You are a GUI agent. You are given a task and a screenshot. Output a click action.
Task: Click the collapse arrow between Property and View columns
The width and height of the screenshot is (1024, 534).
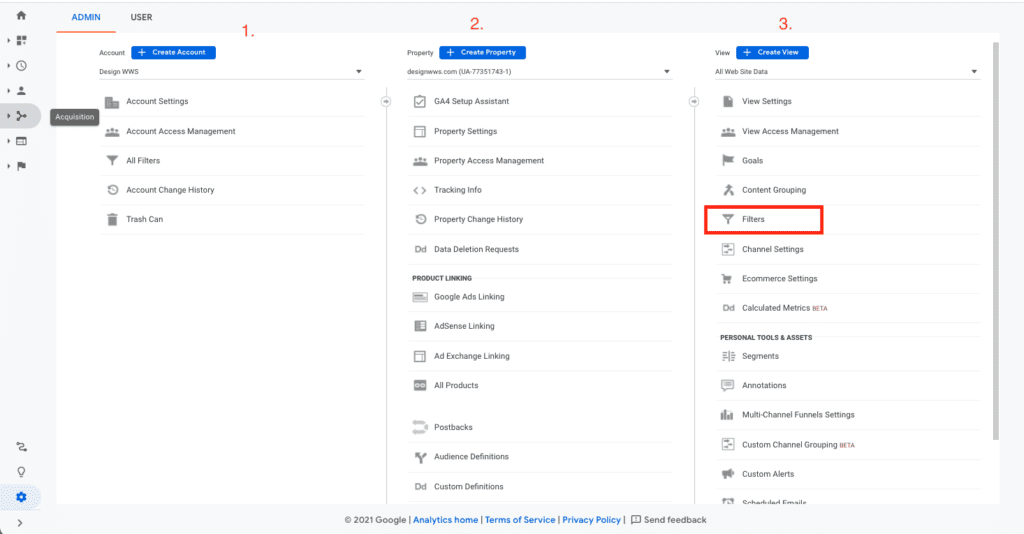[x=694, y=101]
